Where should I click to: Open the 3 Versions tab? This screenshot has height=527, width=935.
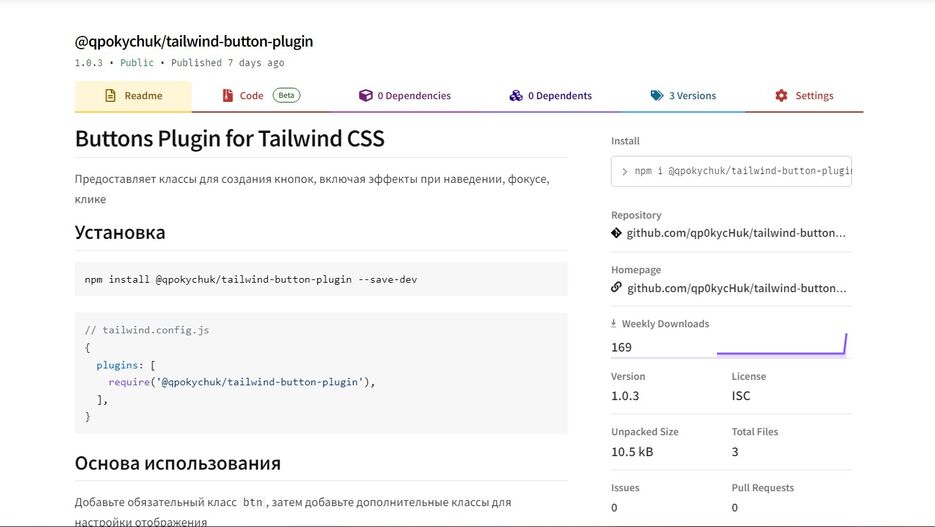coord(683,96)
